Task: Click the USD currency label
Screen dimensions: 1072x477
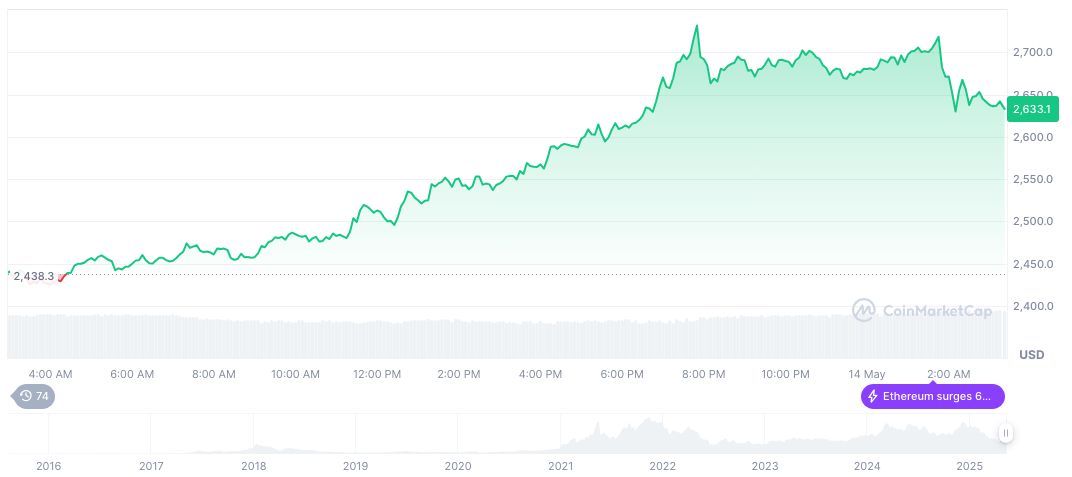Action: 1031,355
